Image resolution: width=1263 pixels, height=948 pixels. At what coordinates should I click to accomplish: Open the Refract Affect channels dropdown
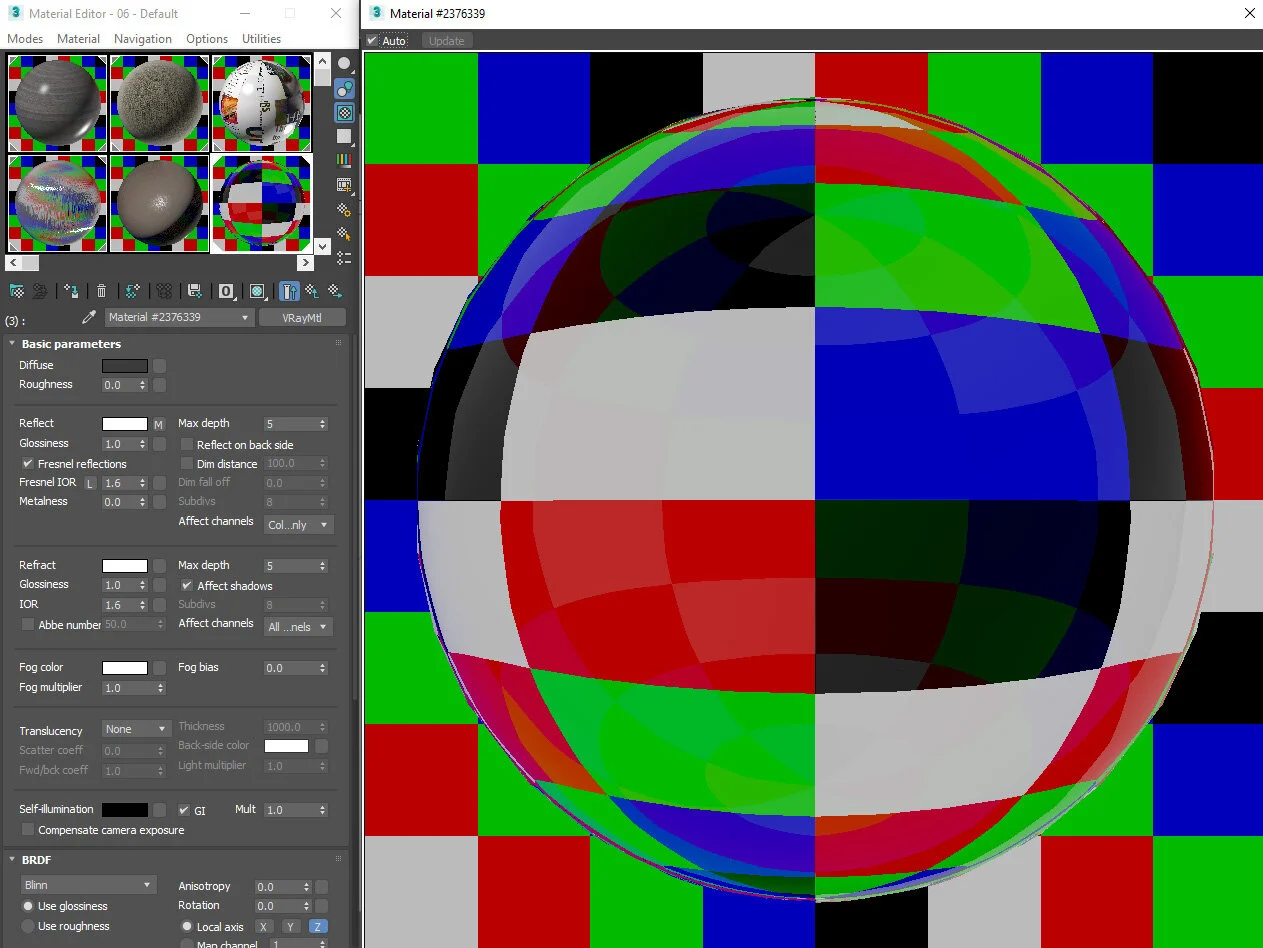[x=299, y=626]
